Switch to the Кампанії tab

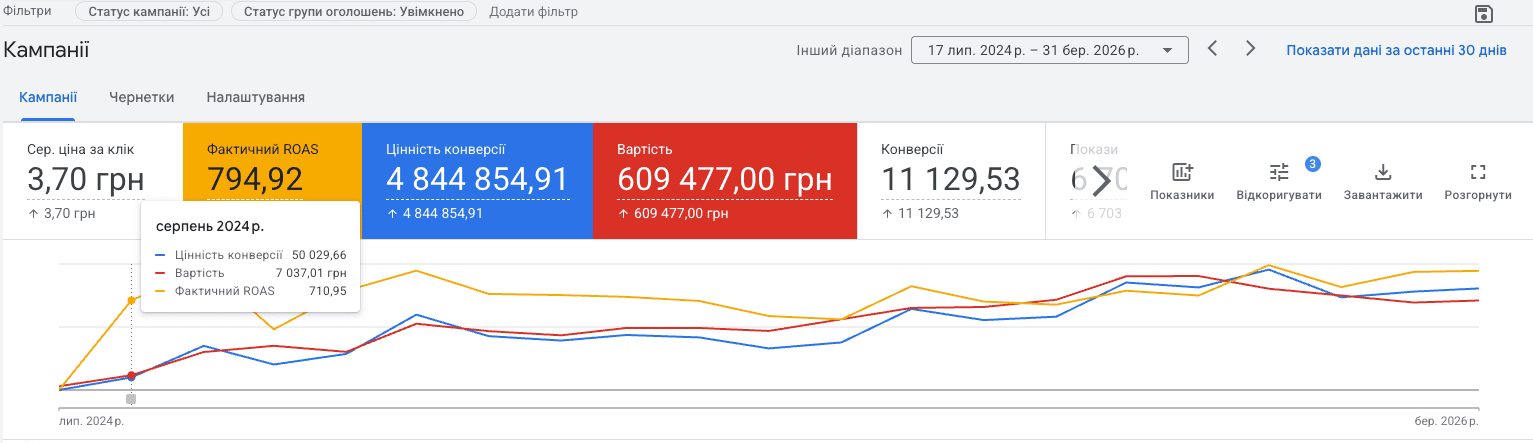48,97
